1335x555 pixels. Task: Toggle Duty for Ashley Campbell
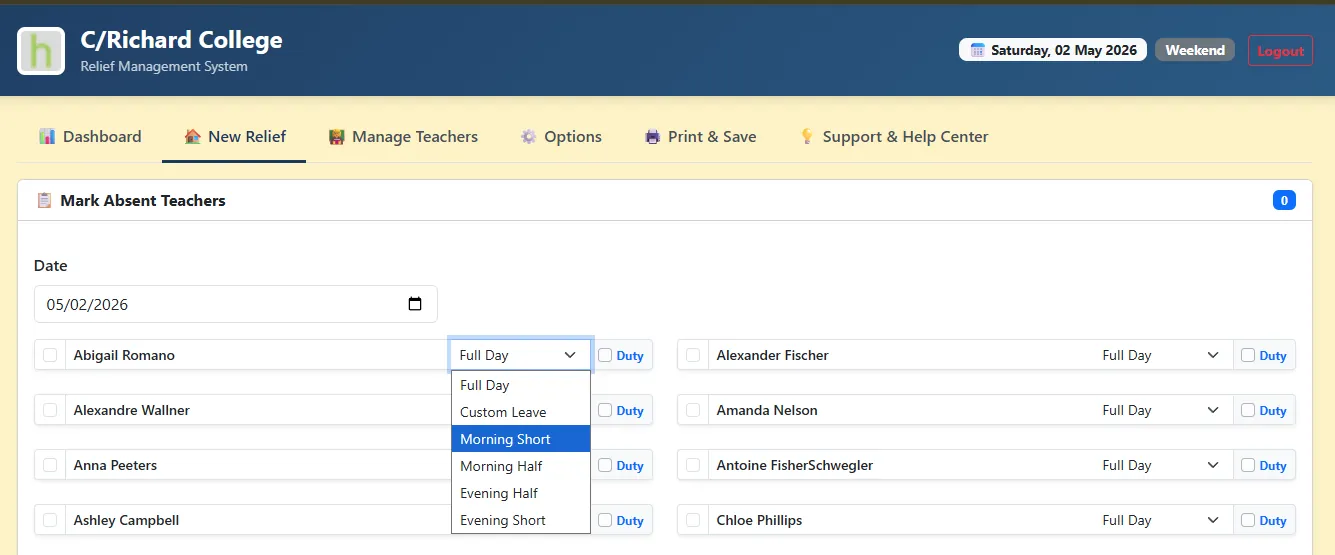click(605, 520)
